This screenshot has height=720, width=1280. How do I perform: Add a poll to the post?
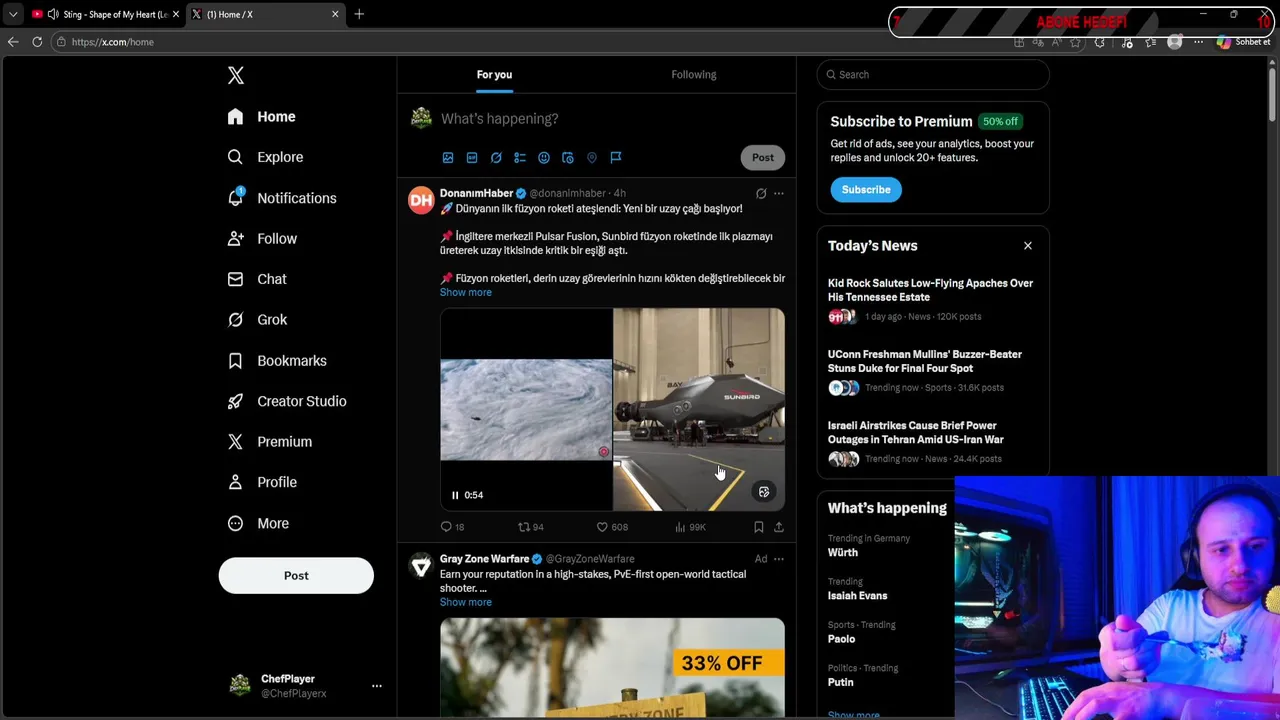(520, 158)
